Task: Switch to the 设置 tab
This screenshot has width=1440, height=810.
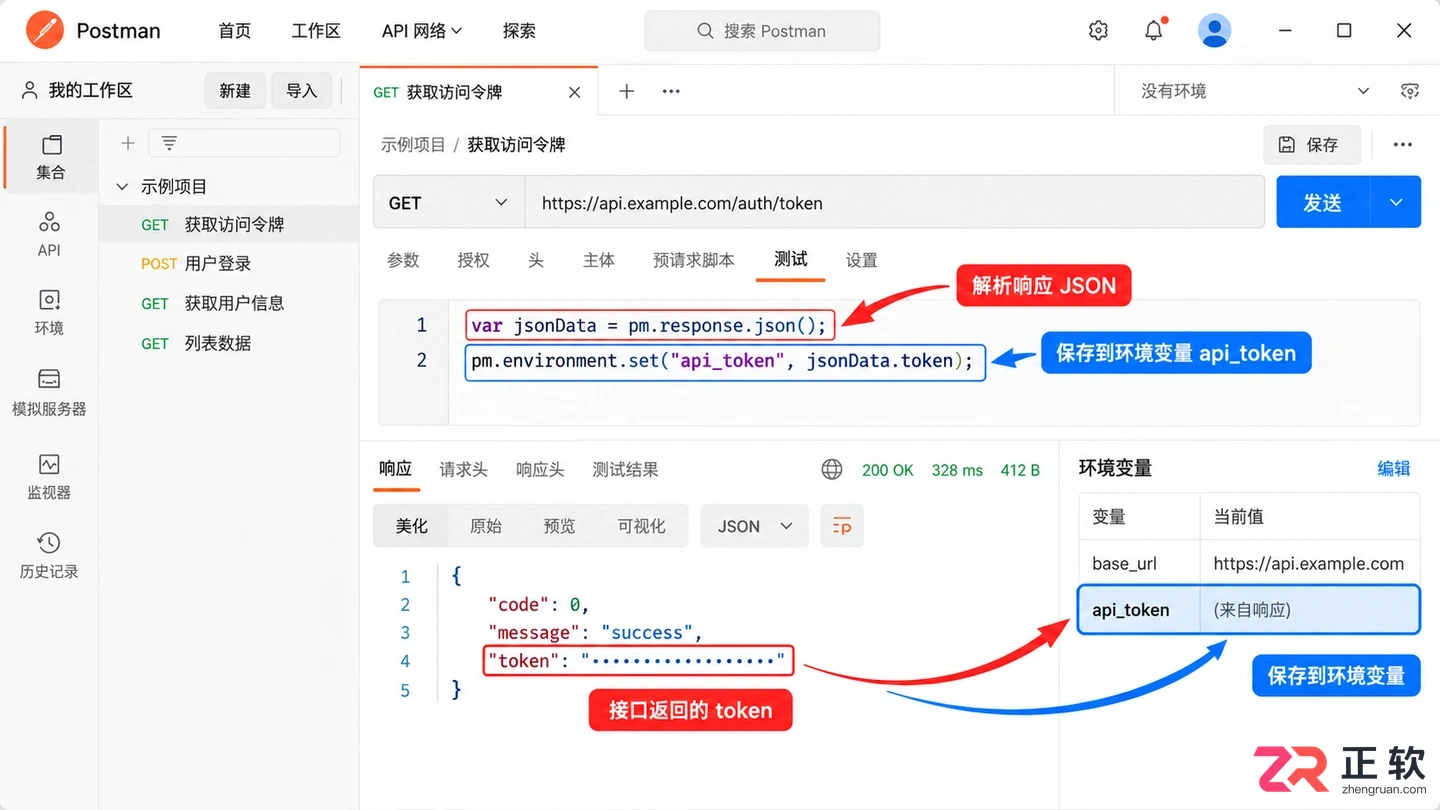Action: [861, 260]
